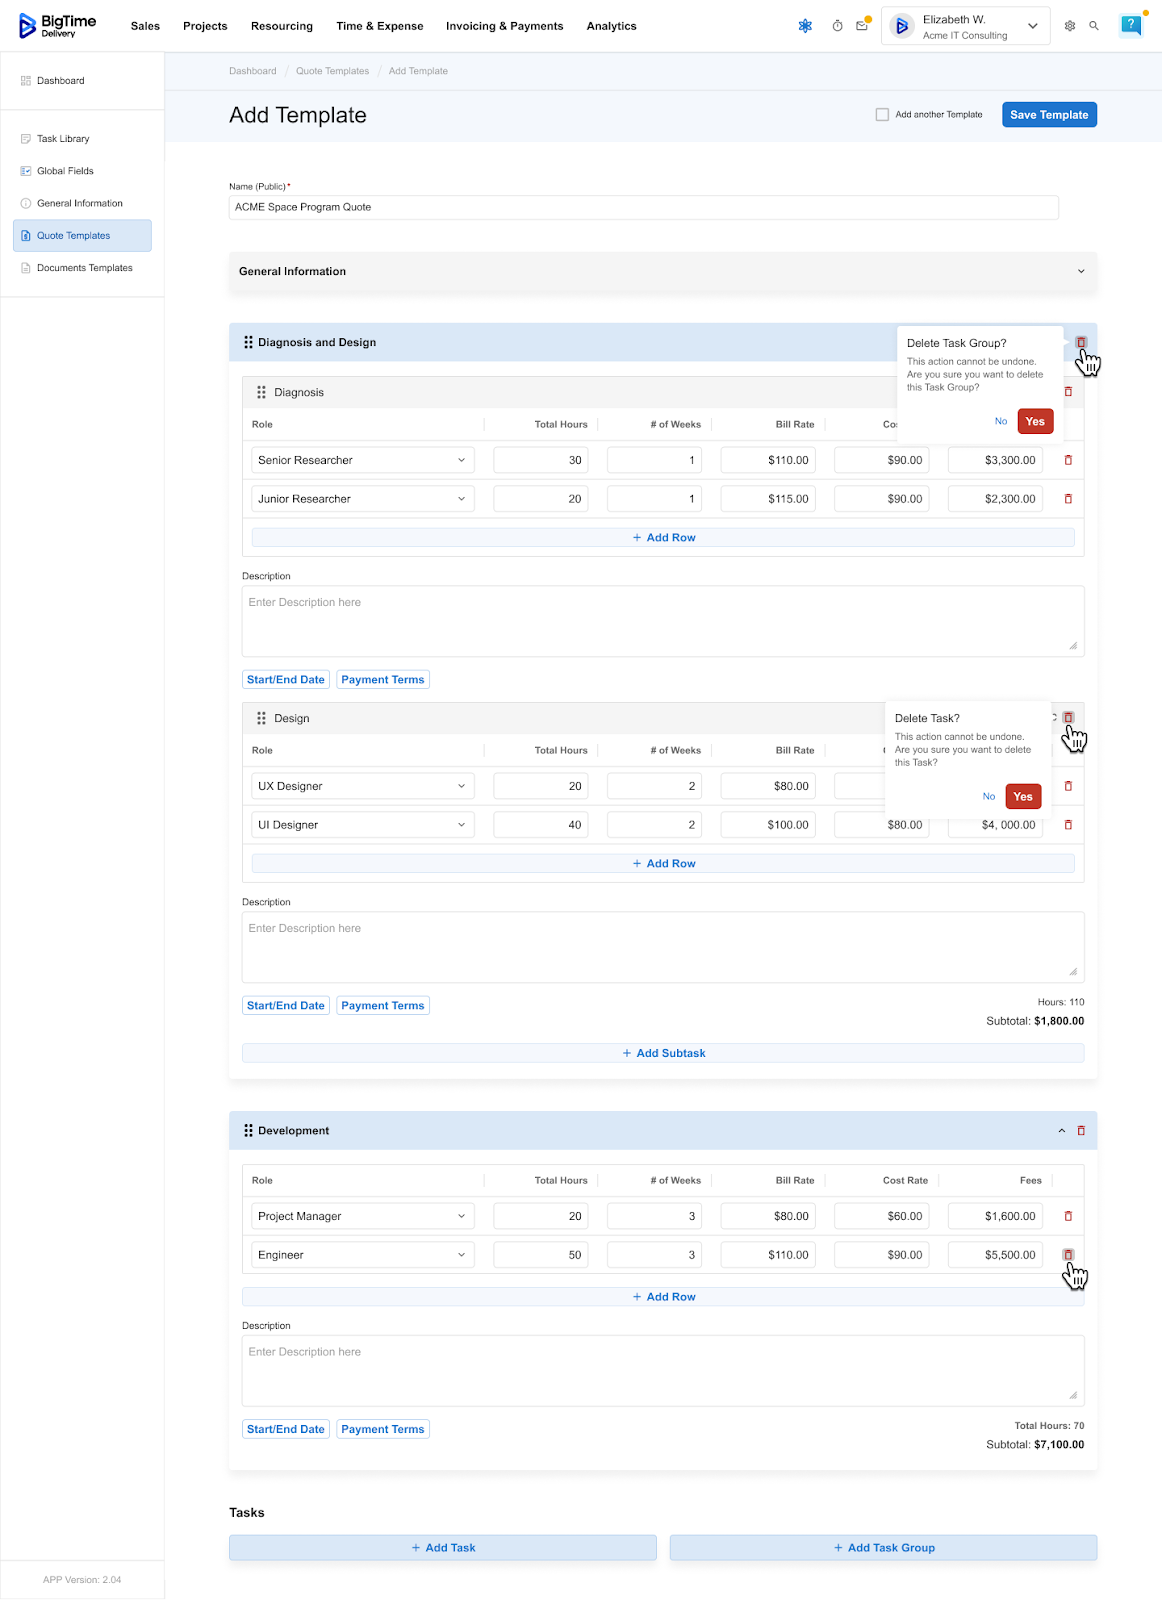This screenshot has width=1162, height=1600.
Task: Delete the Senior Researcher row
Action: (x=1068, y=460)
